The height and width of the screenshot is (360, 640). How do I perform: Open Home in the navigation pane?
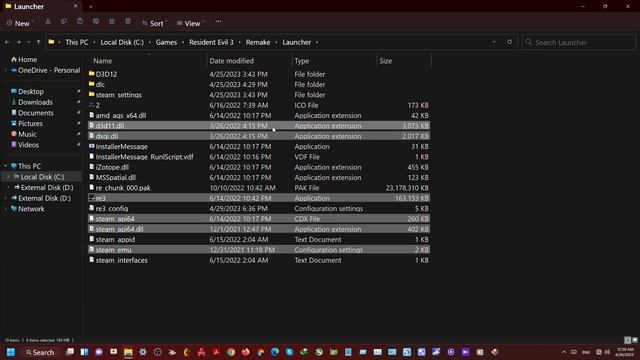(x=24, y=60)
